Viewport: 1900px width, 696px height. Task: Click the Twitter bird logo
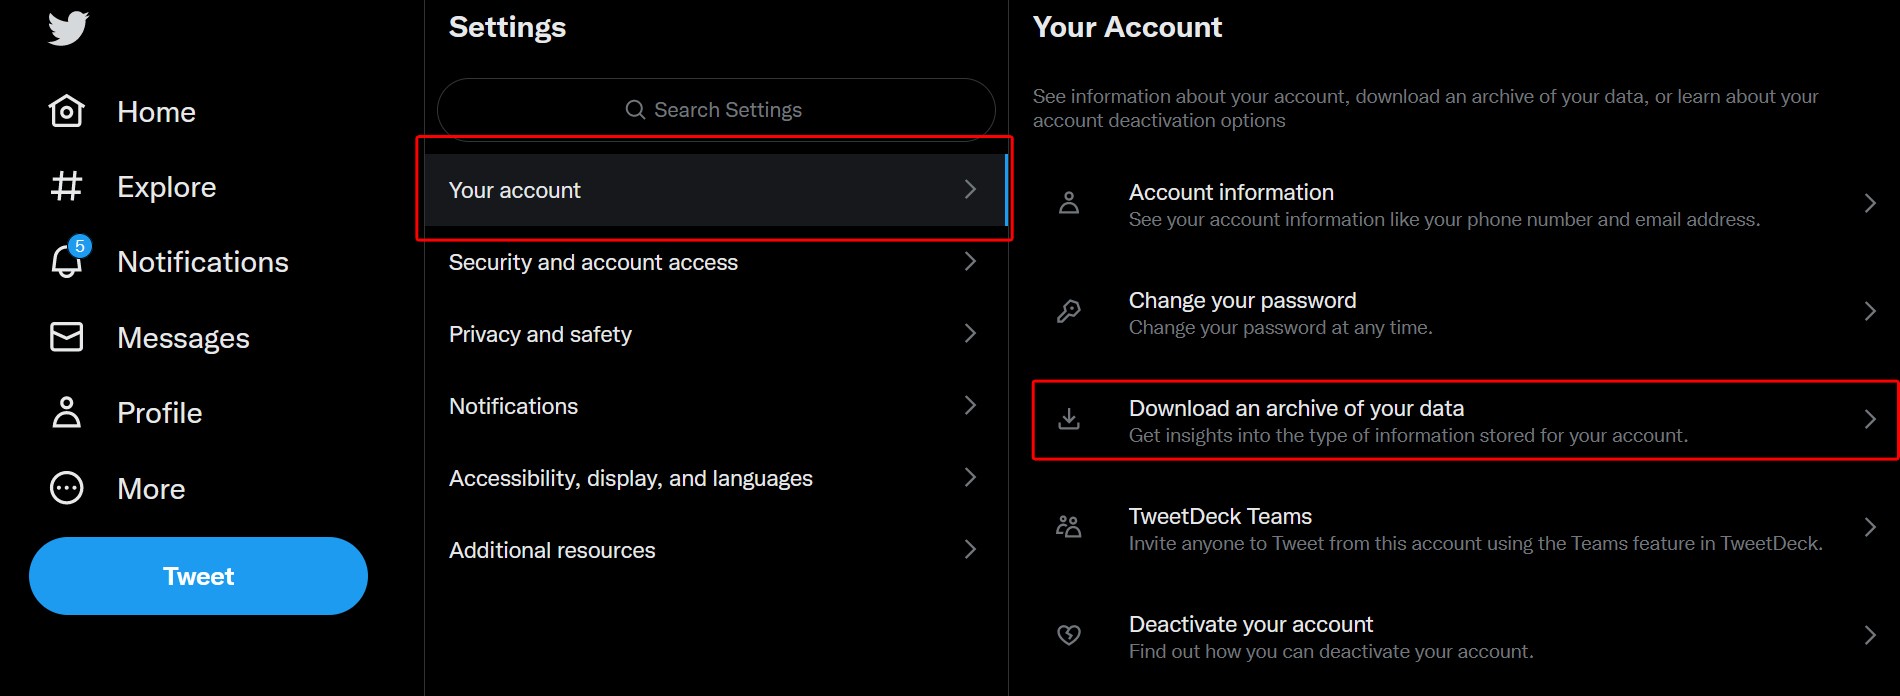tap(66, 28)
